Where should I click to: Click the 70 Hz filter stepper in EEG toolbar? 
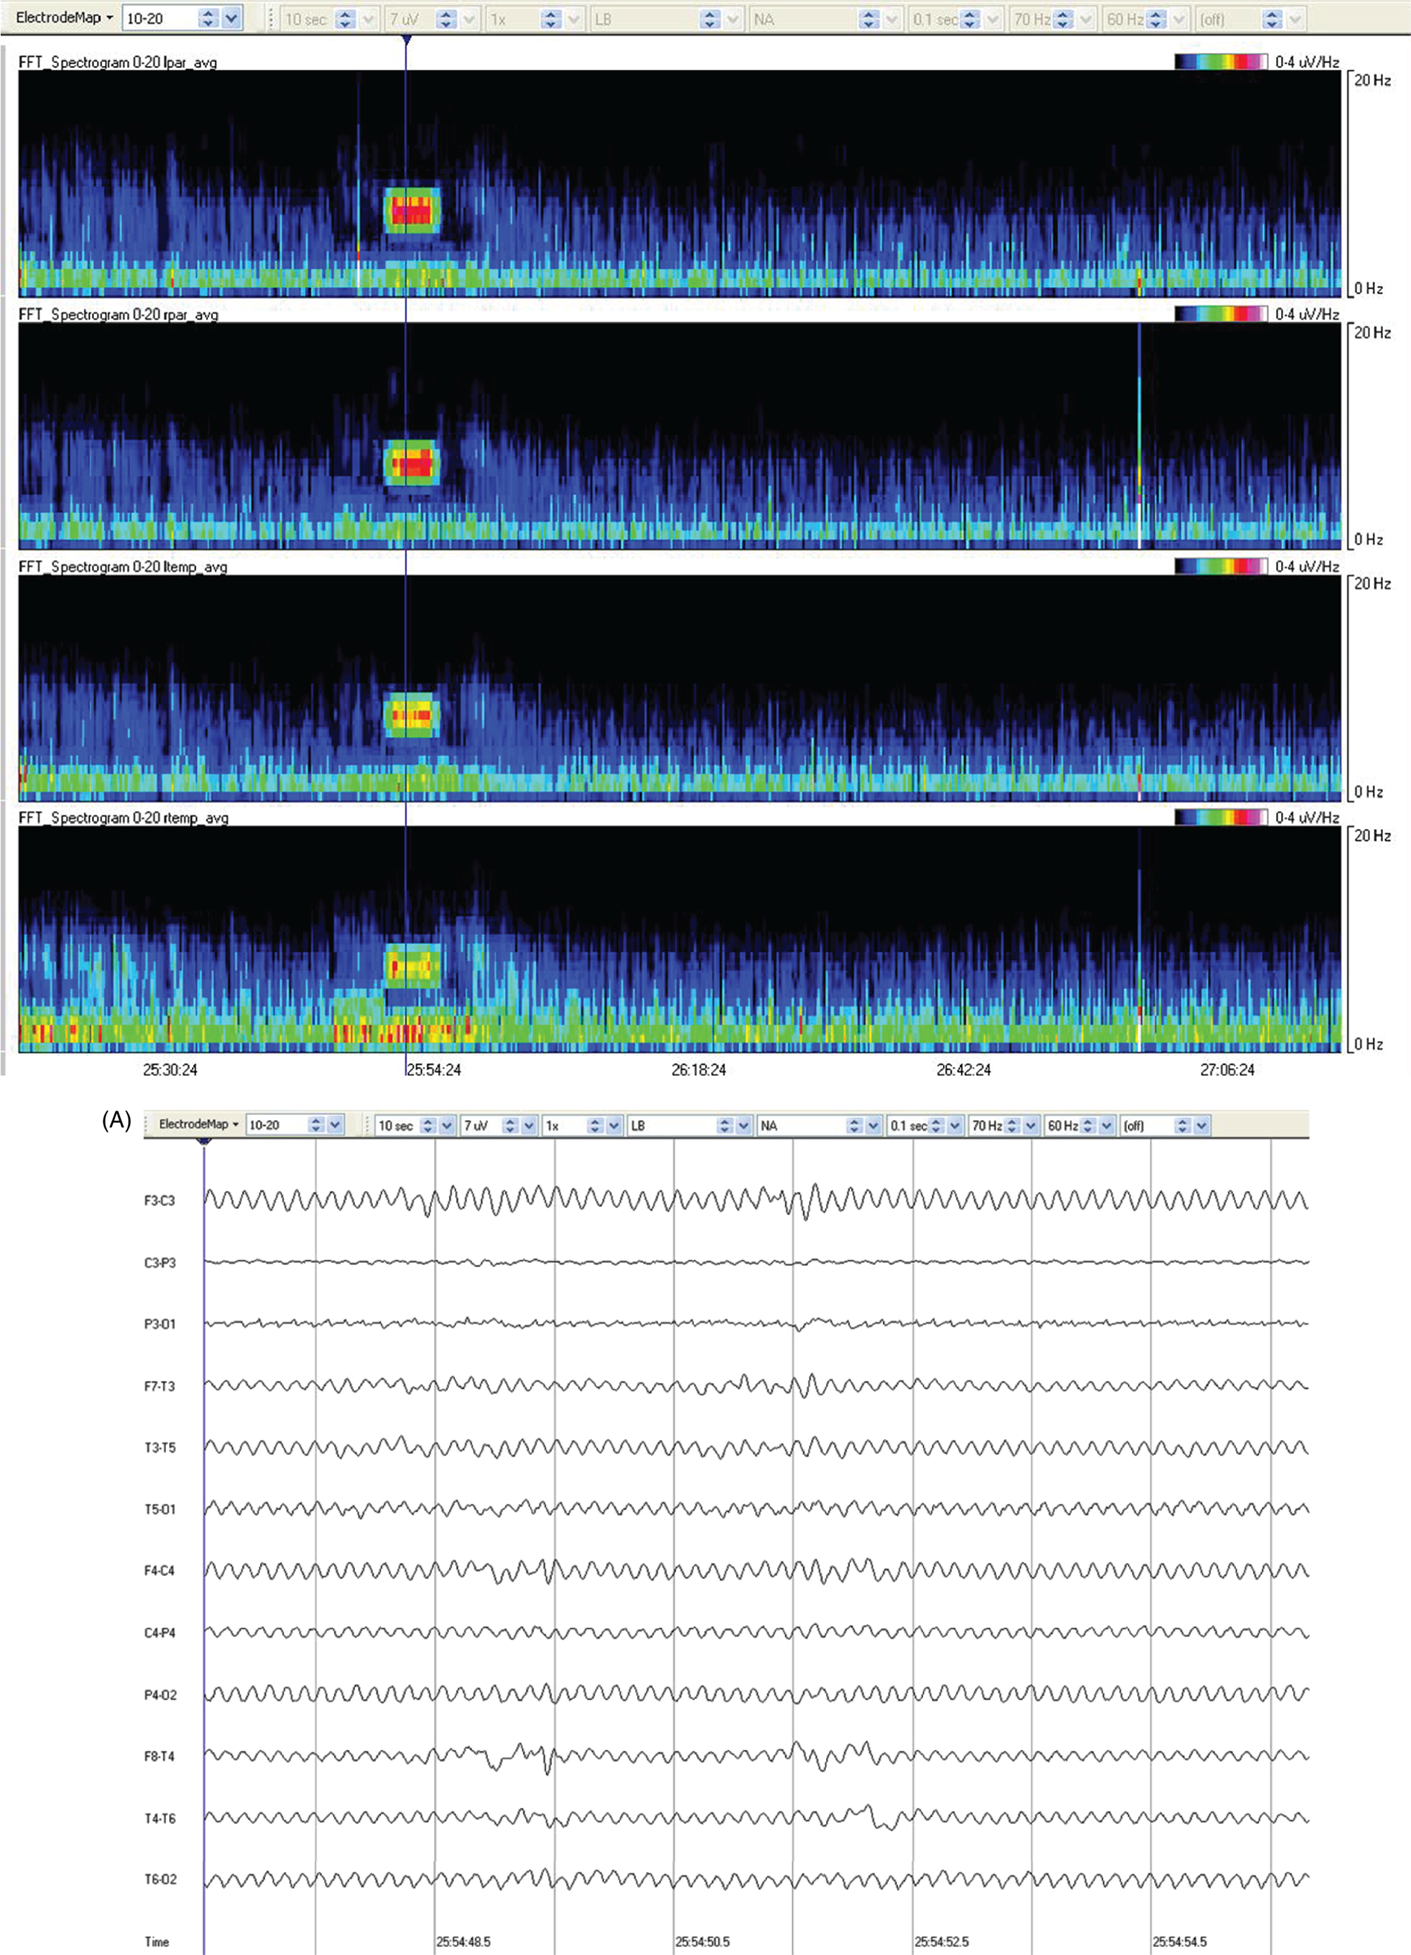tap(1012, 1126)
